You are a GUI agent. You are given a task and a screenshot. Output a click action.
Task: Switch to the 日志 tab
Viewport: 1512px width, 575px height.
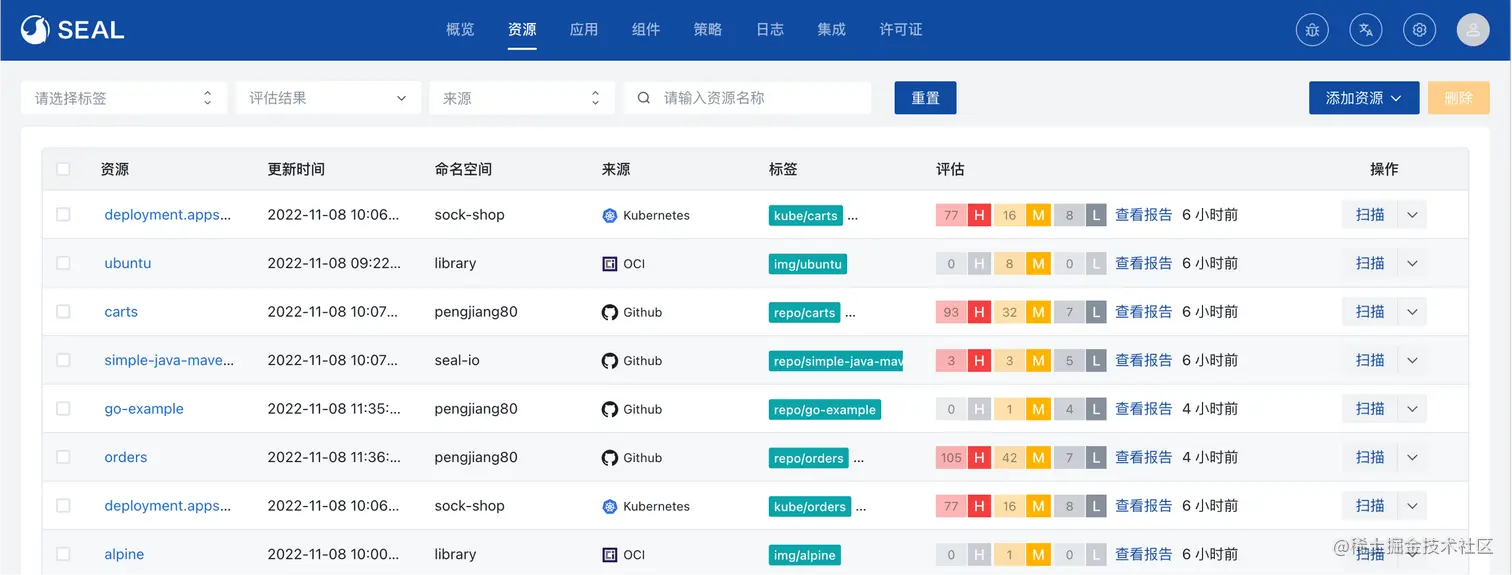pyautogui.click(x=770, y=30)
